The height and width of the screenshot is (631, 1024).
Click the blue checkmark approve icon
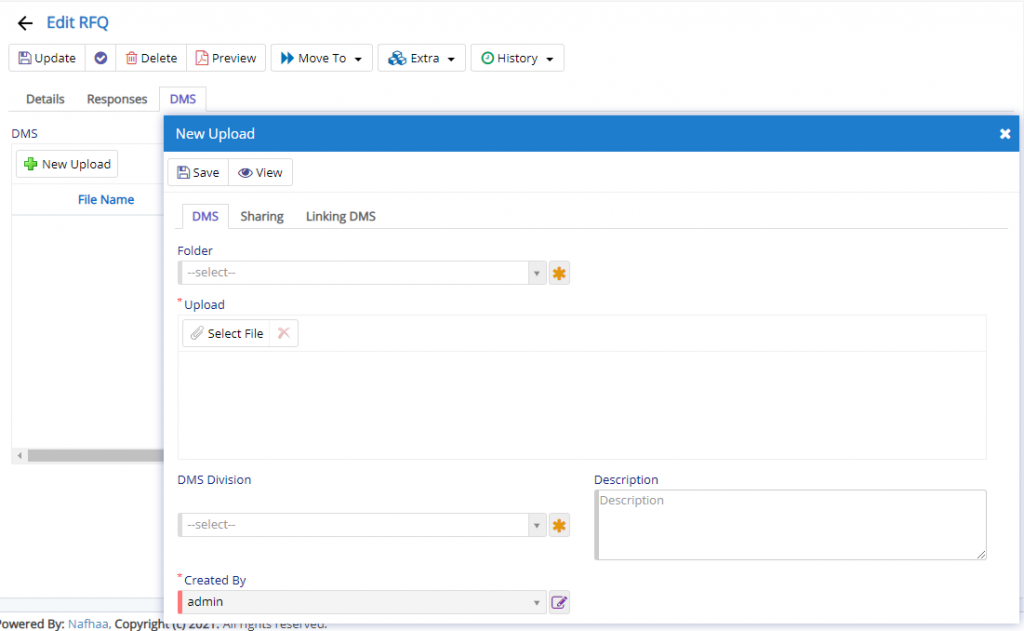tap(101, 58)
